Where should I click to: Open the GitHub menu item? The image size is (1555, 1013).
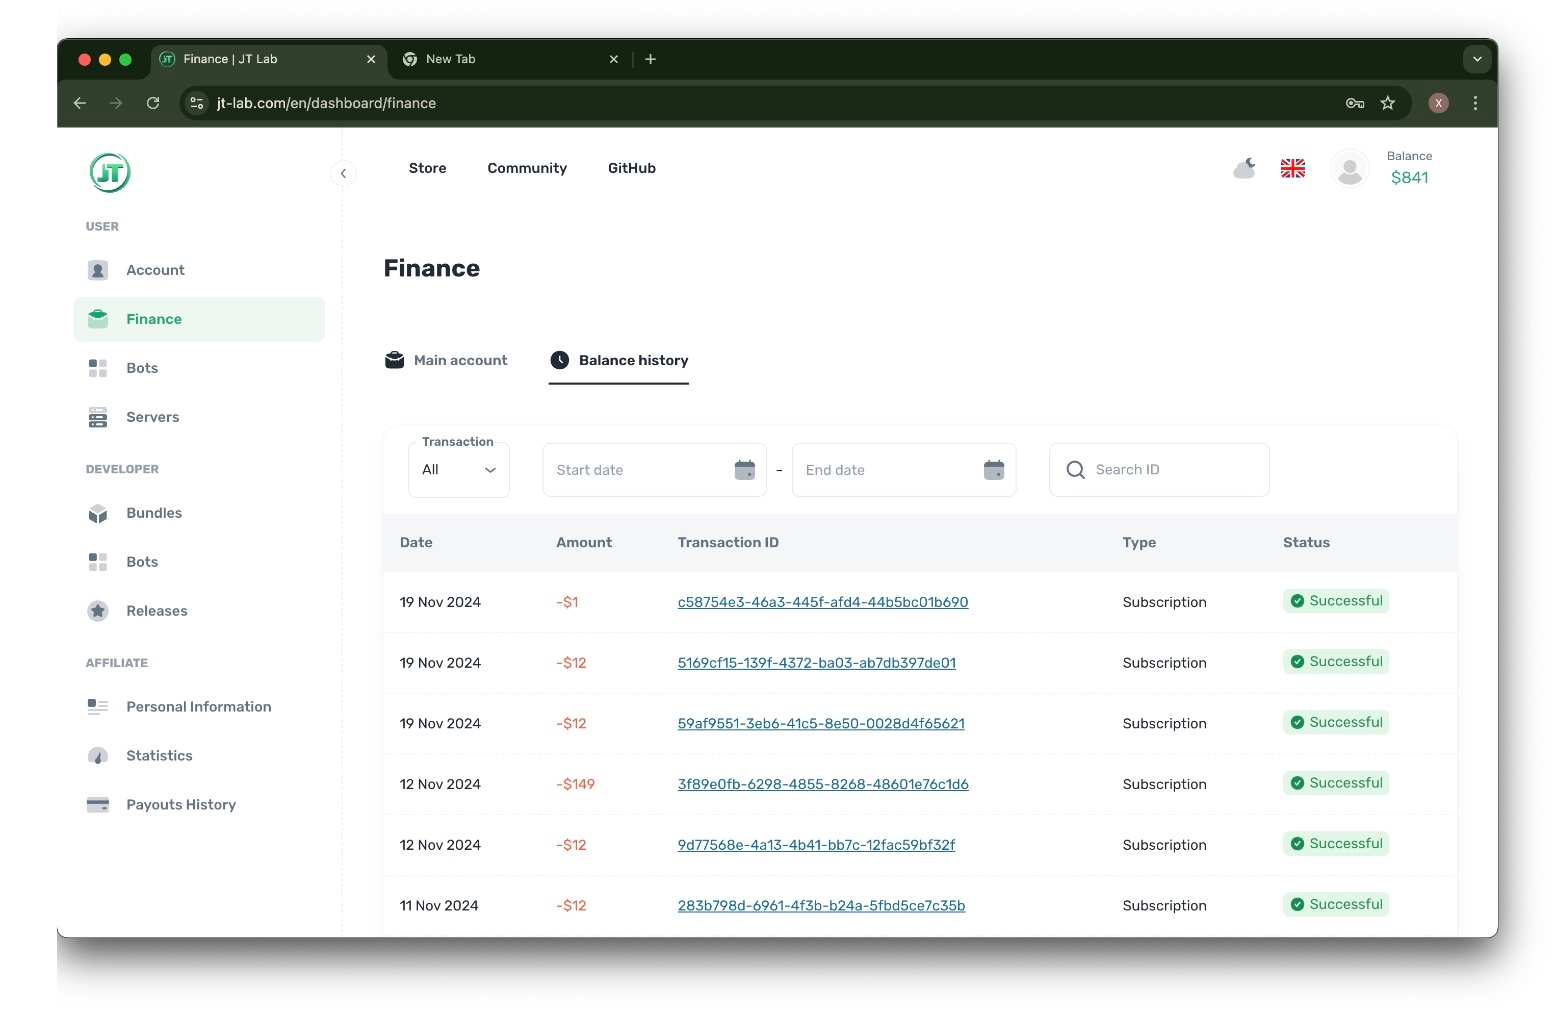click(632, 168)
